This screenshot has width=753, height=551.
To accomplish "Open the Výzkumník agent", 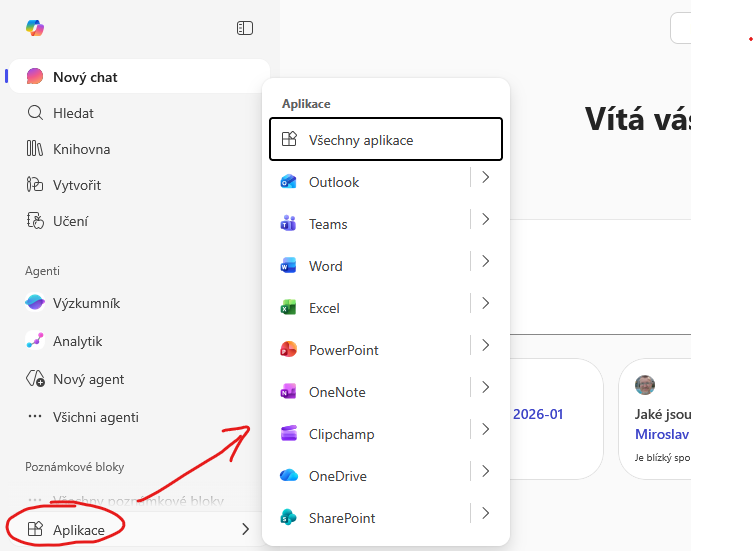I will 85,303.
